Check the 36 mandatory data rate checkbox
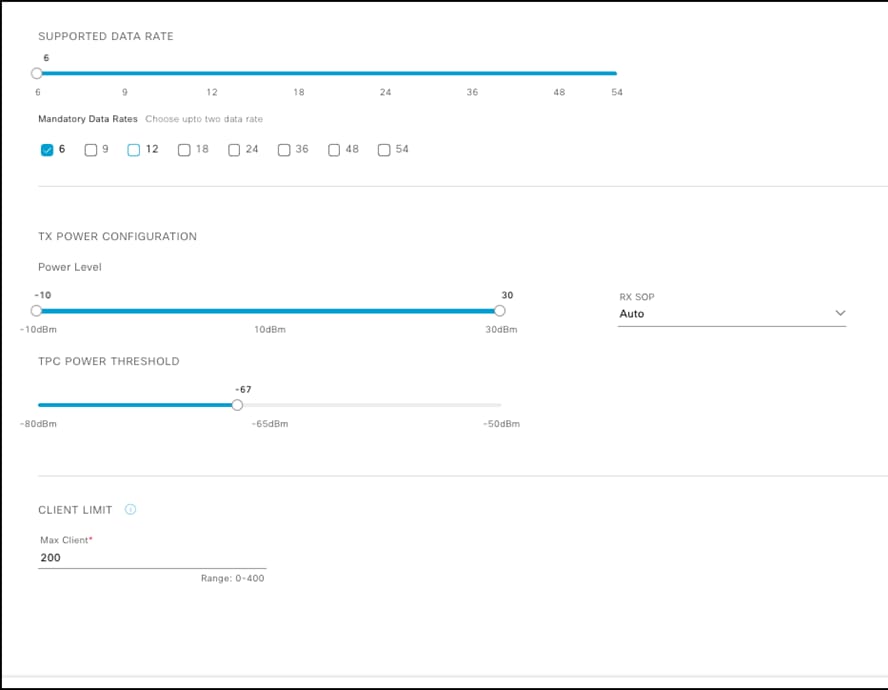Image resolution: width=888 pixels, height=690 pixels. (284, 150)
